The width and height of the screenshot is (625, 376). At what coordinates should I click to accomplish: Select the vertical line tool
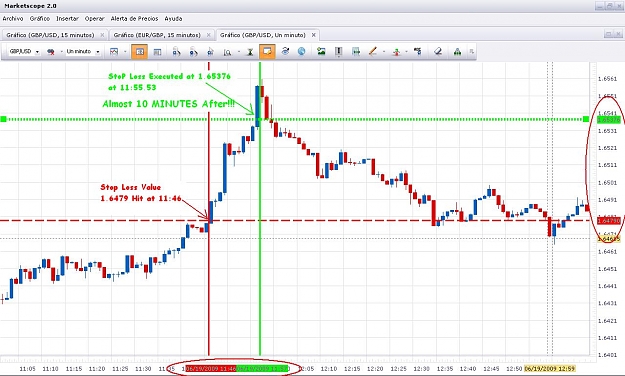339,51
